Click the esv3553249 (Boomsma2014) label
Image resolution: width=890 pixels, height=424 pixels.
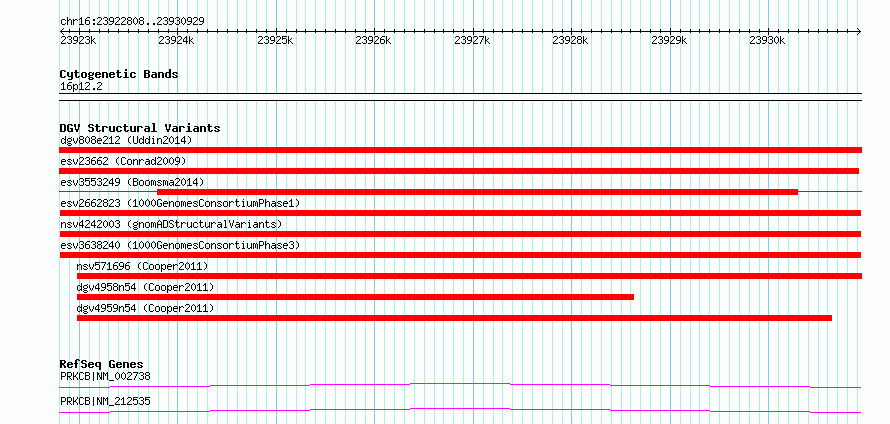coord(132,182)
